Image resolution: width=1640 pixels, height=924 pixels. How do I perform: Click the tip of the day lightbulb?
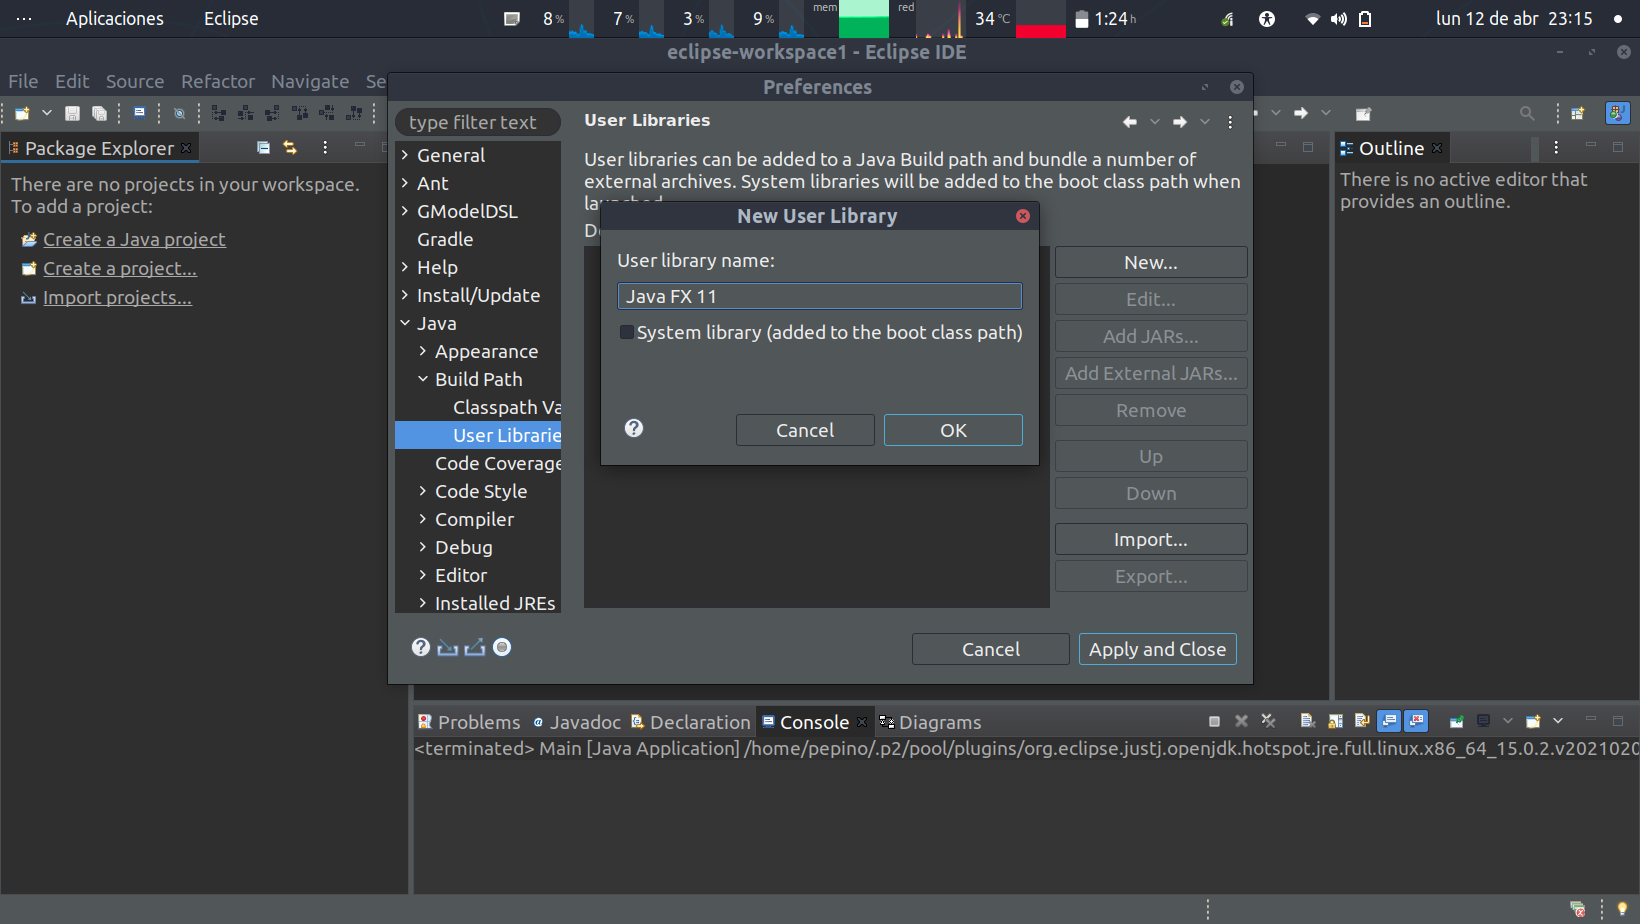(x=1622, y=909)
